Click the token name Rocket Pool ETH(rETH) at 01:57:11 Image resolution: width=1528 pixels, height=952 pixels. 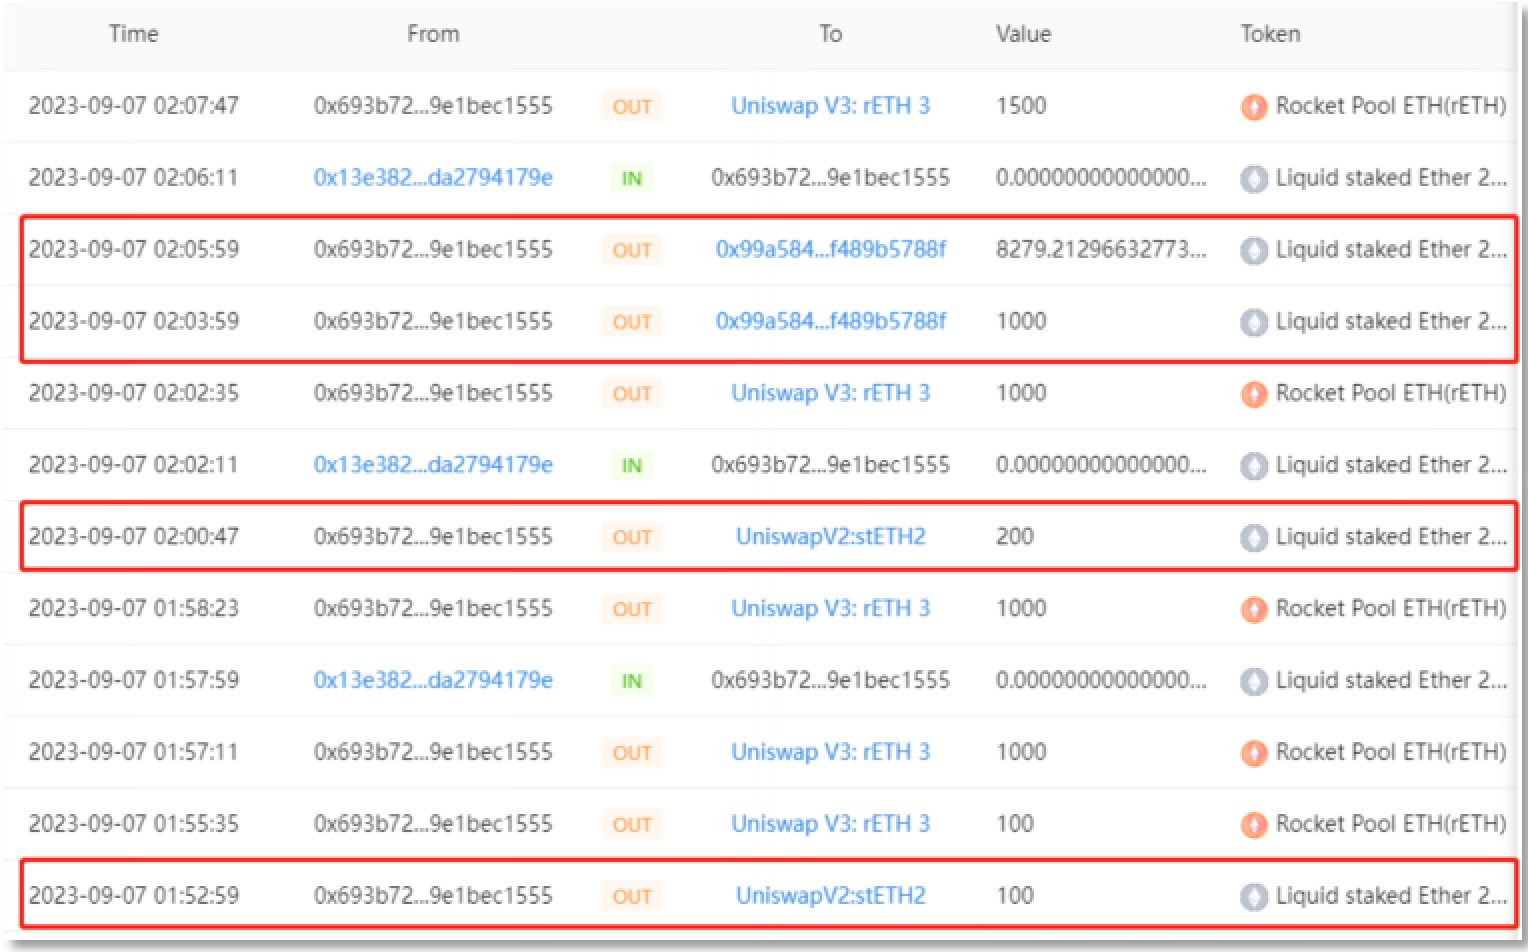[1391, 752]
